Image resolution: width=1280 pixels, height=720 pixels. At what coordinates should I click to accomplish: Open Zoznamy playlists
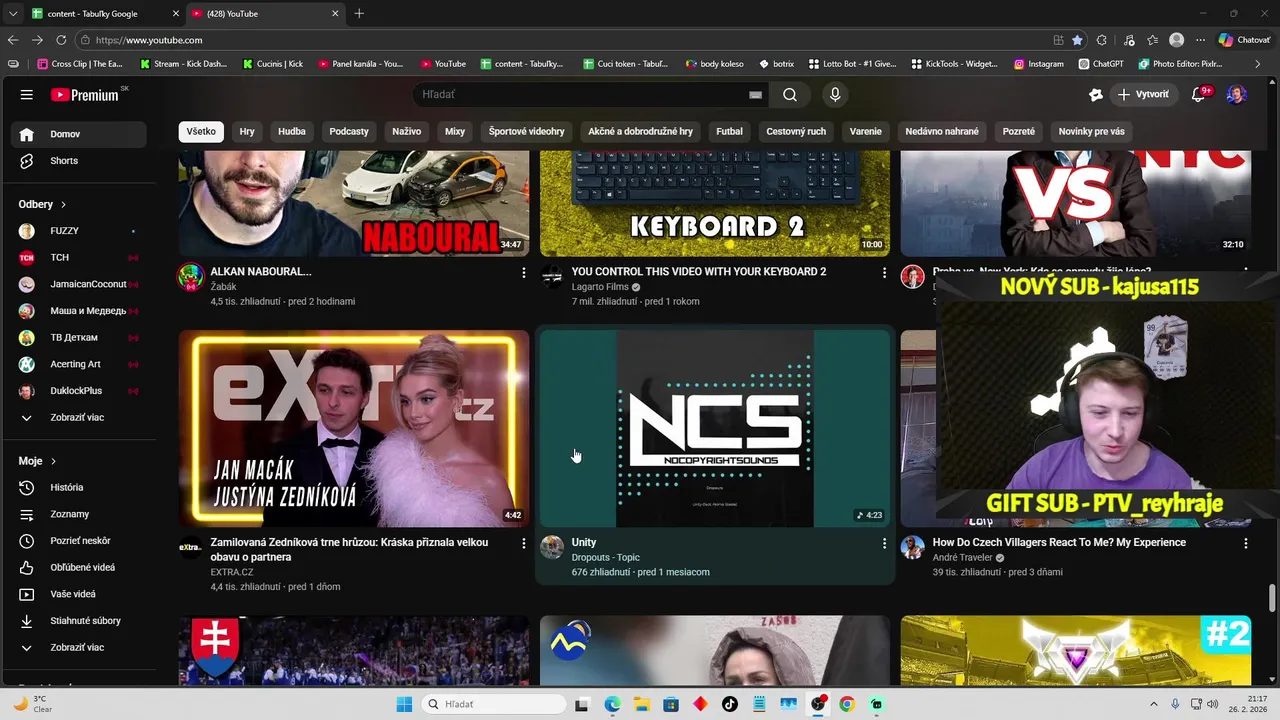point(80,514)
